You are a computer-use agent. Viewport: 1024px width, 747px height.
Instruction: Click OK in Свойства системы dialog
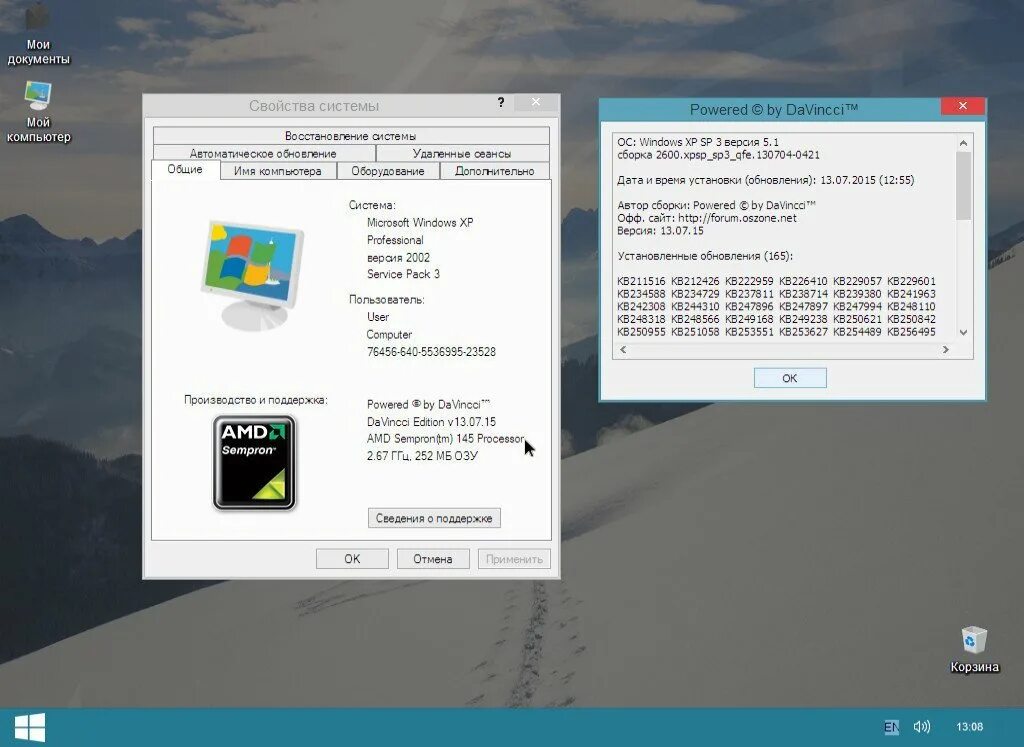[352, 559]
